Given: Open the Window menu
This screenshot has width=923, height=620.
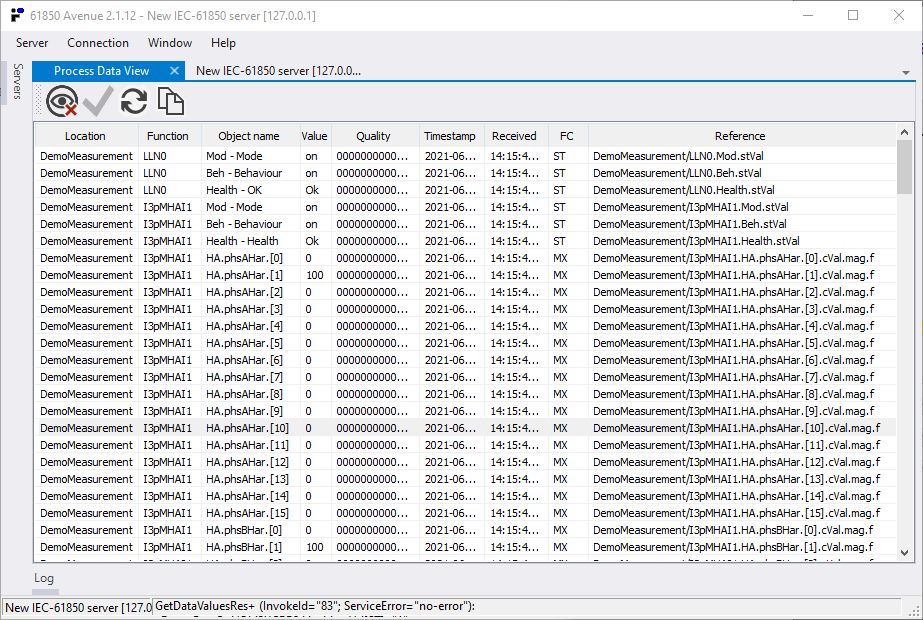Looking at the screenshot, I should click(x=170, y=43).
